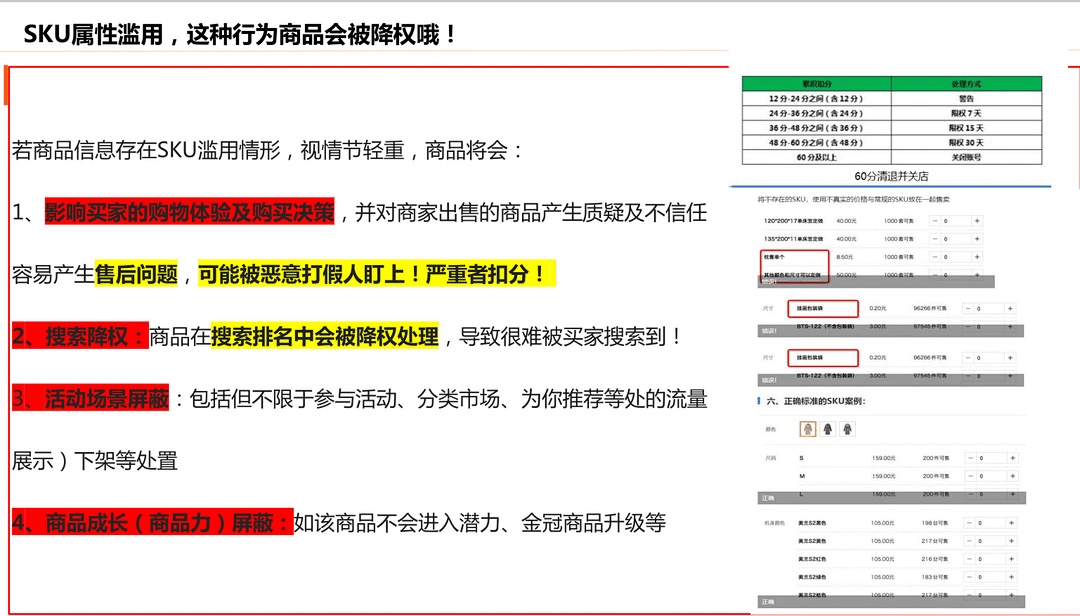Click the highlighted 搜索降权 heading text

tap(80, 336)
